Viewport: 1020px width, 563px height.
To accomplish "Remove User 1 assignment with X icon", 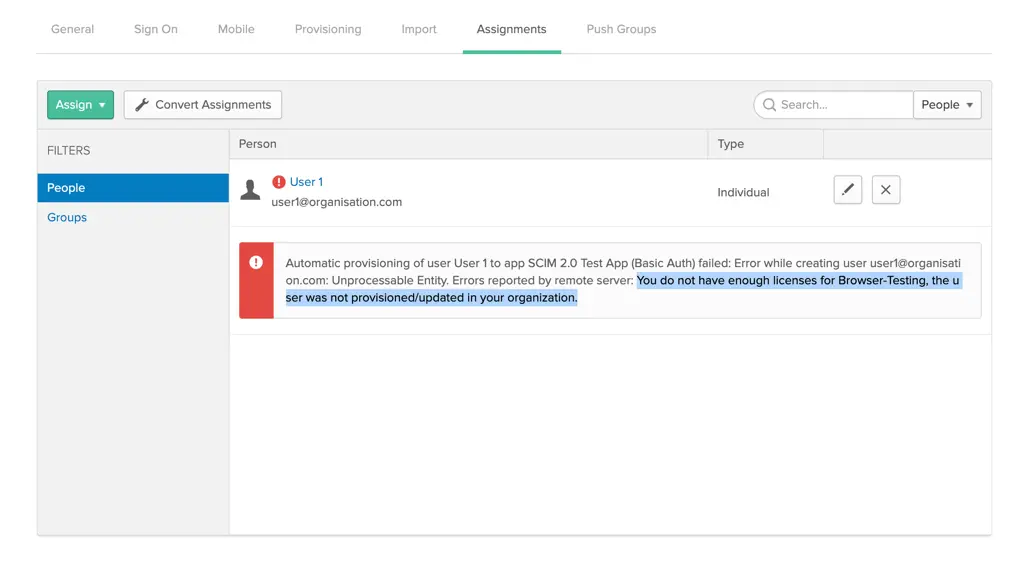I will pyautogui.click(x=885, y=190).
